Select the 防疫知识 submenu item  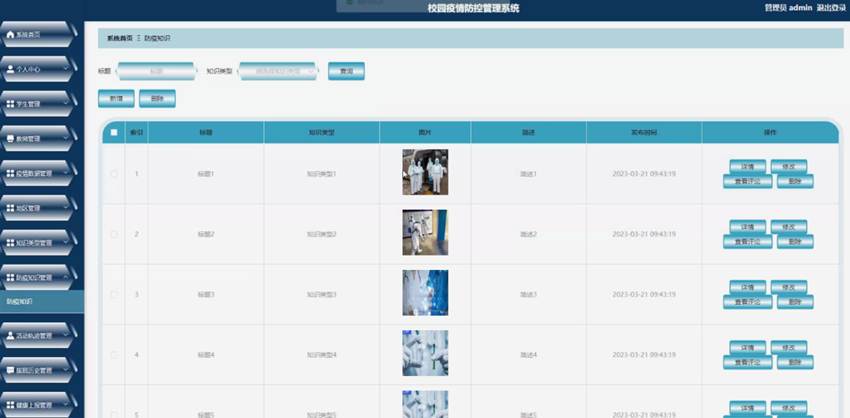[x=42, y=301]
